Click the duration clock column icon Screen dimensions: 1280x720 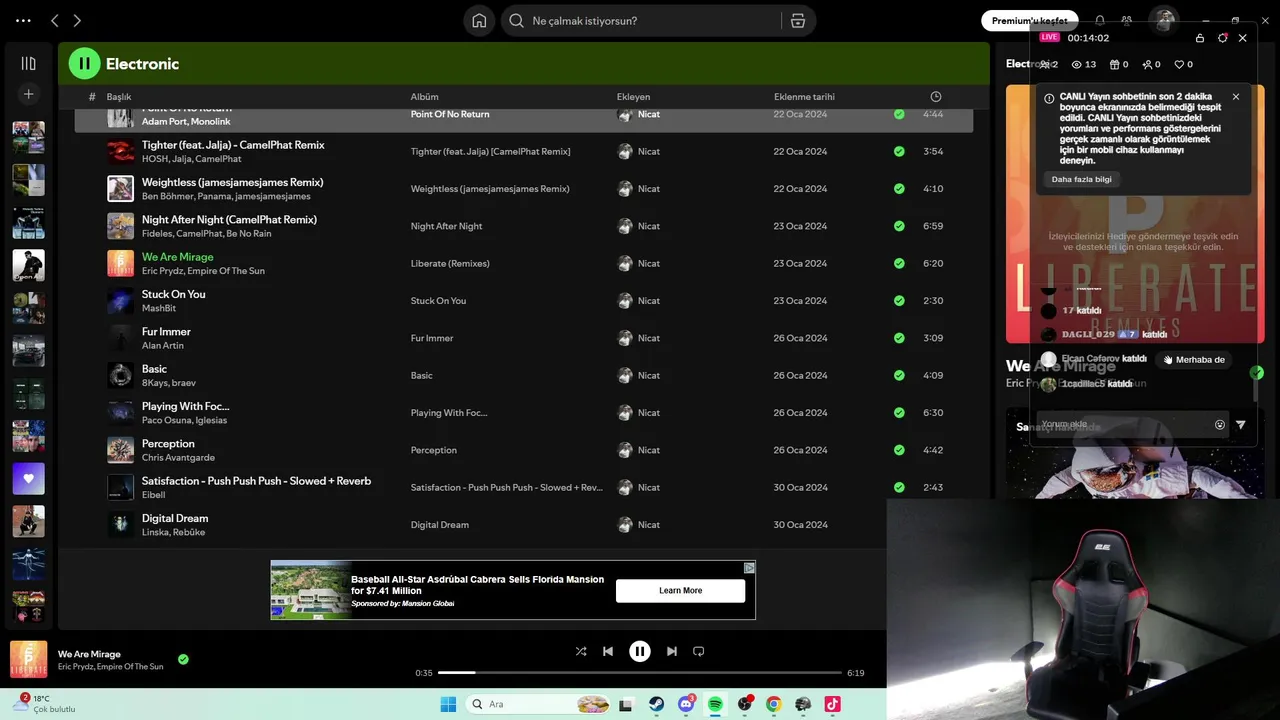click(935, 97)
